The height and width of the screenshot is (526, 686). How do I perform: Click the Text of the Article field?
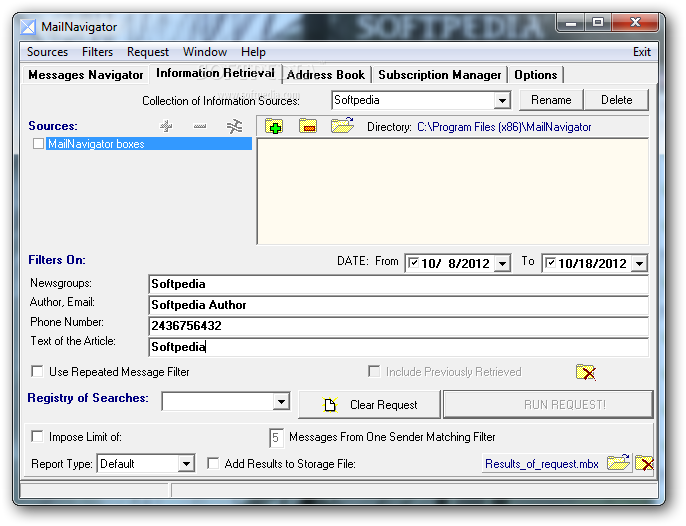[x=398, y=347]
